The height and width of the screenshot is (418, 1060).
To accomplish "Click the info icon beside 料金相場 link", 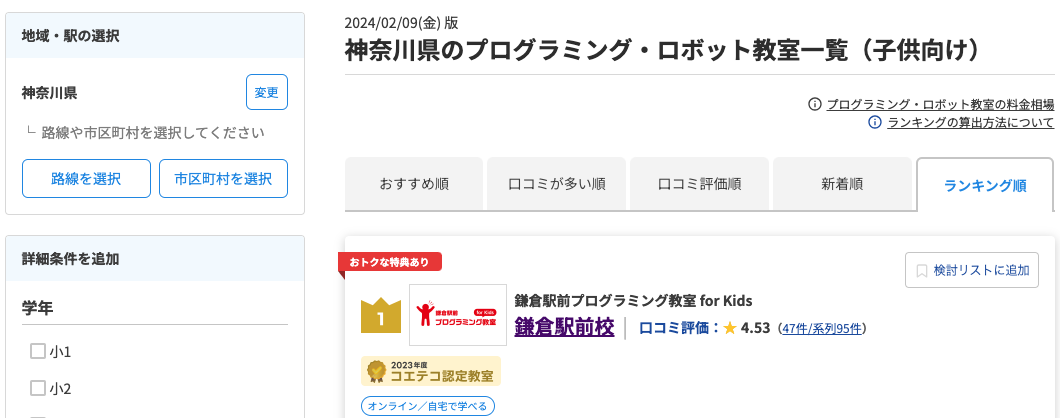I will [x=815, y=104].
